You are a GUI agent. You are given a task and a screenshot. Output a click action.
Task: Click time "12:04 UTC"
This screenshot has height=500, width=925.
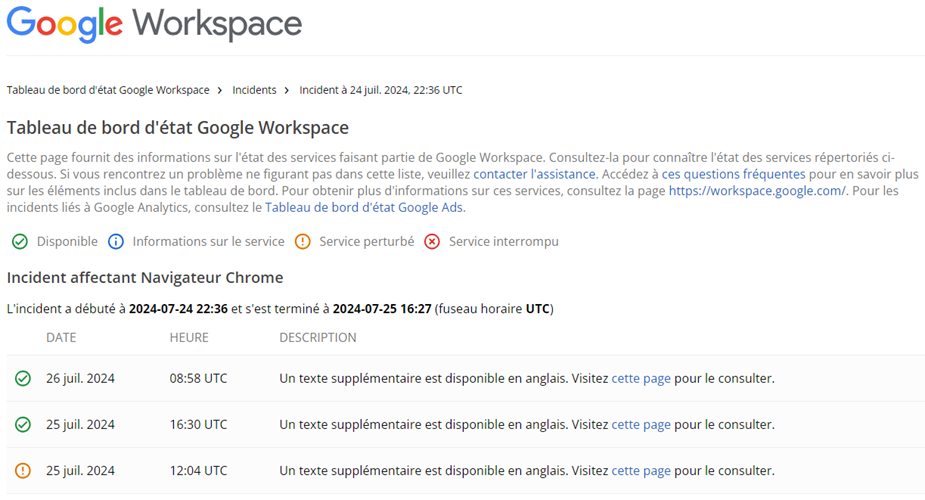pos(198,471)
